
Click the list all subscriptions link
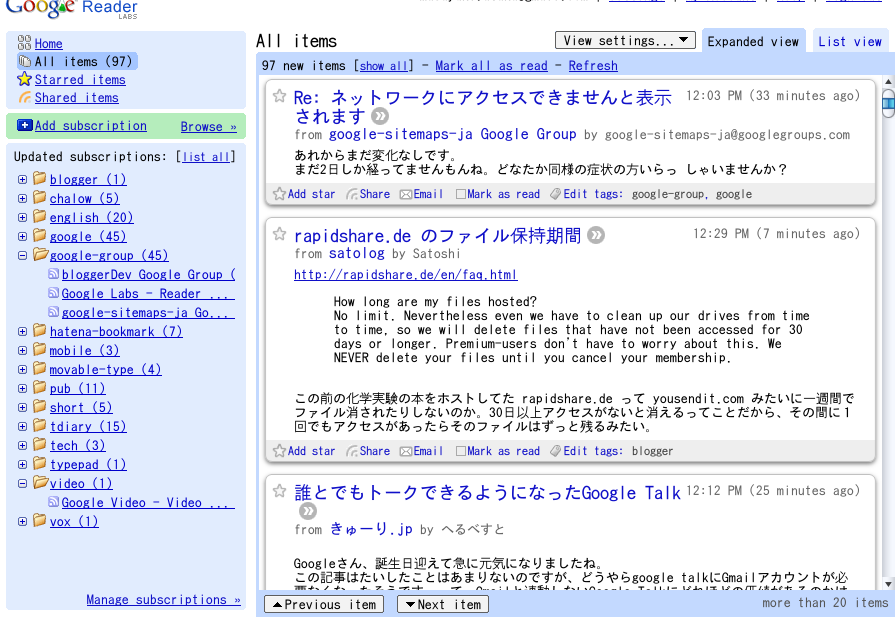coord(206,156)
